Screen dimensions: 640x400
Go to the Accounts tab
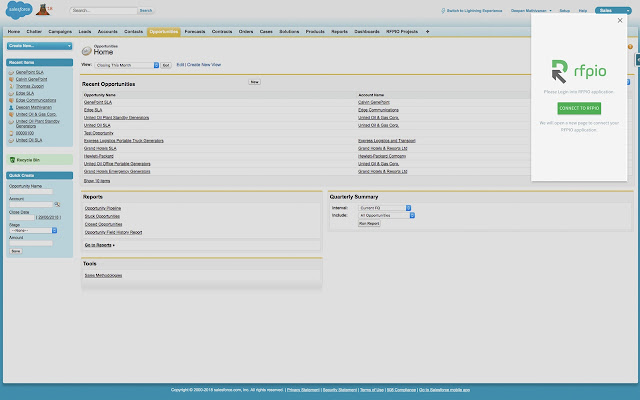pos(107,31)
